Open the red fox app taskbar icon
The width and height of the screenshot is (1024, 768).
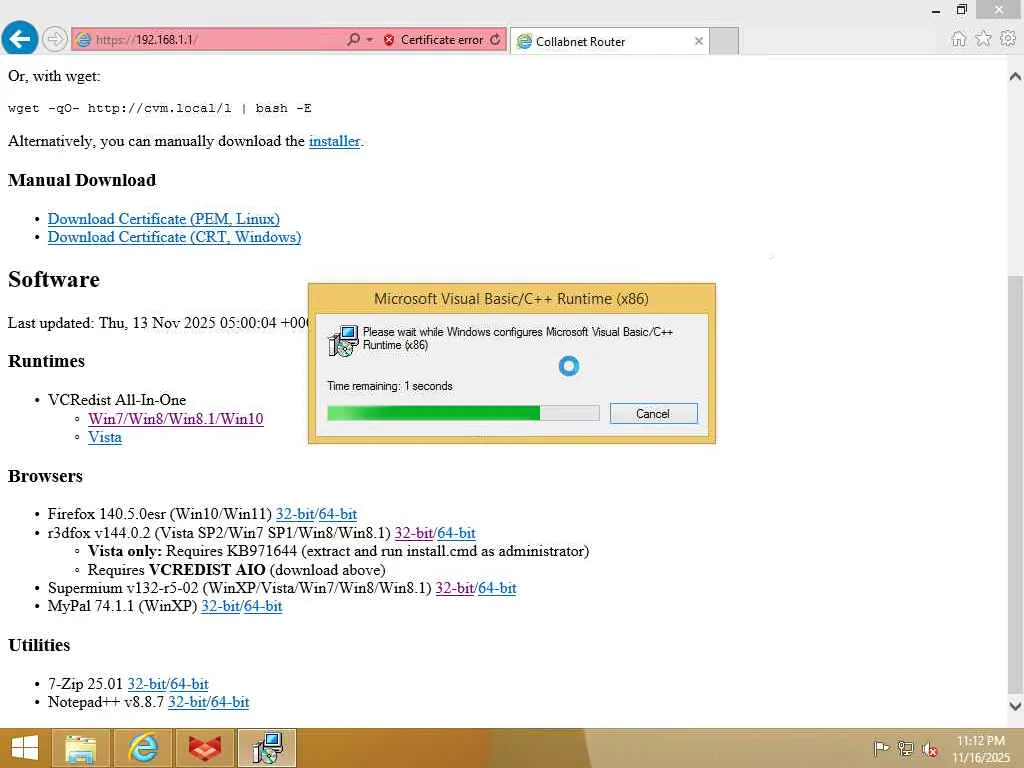click(204, 748)
